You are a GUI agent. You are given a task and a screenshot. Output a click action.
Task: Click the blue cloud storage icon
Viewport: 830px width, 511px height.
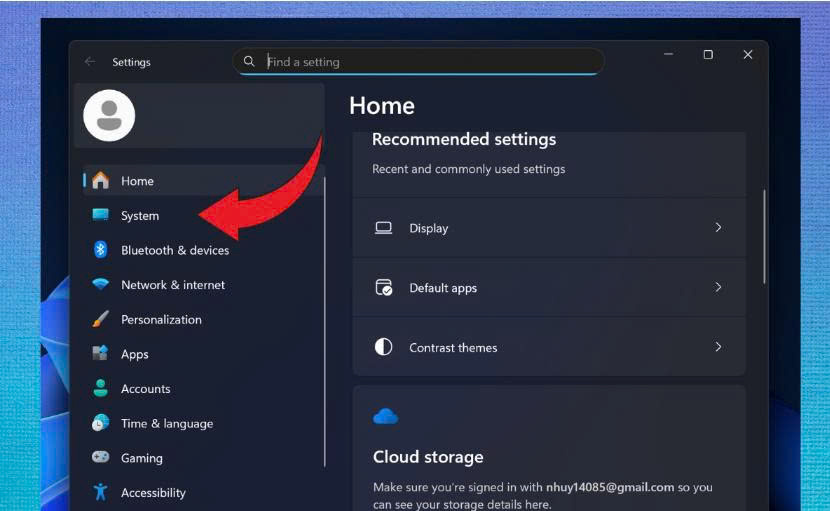[385, 417]
